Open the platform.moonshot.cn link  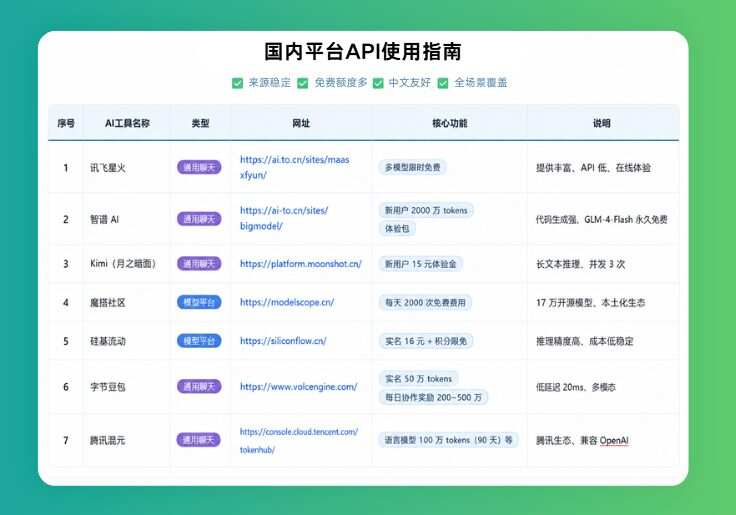[x=301, y=264]
